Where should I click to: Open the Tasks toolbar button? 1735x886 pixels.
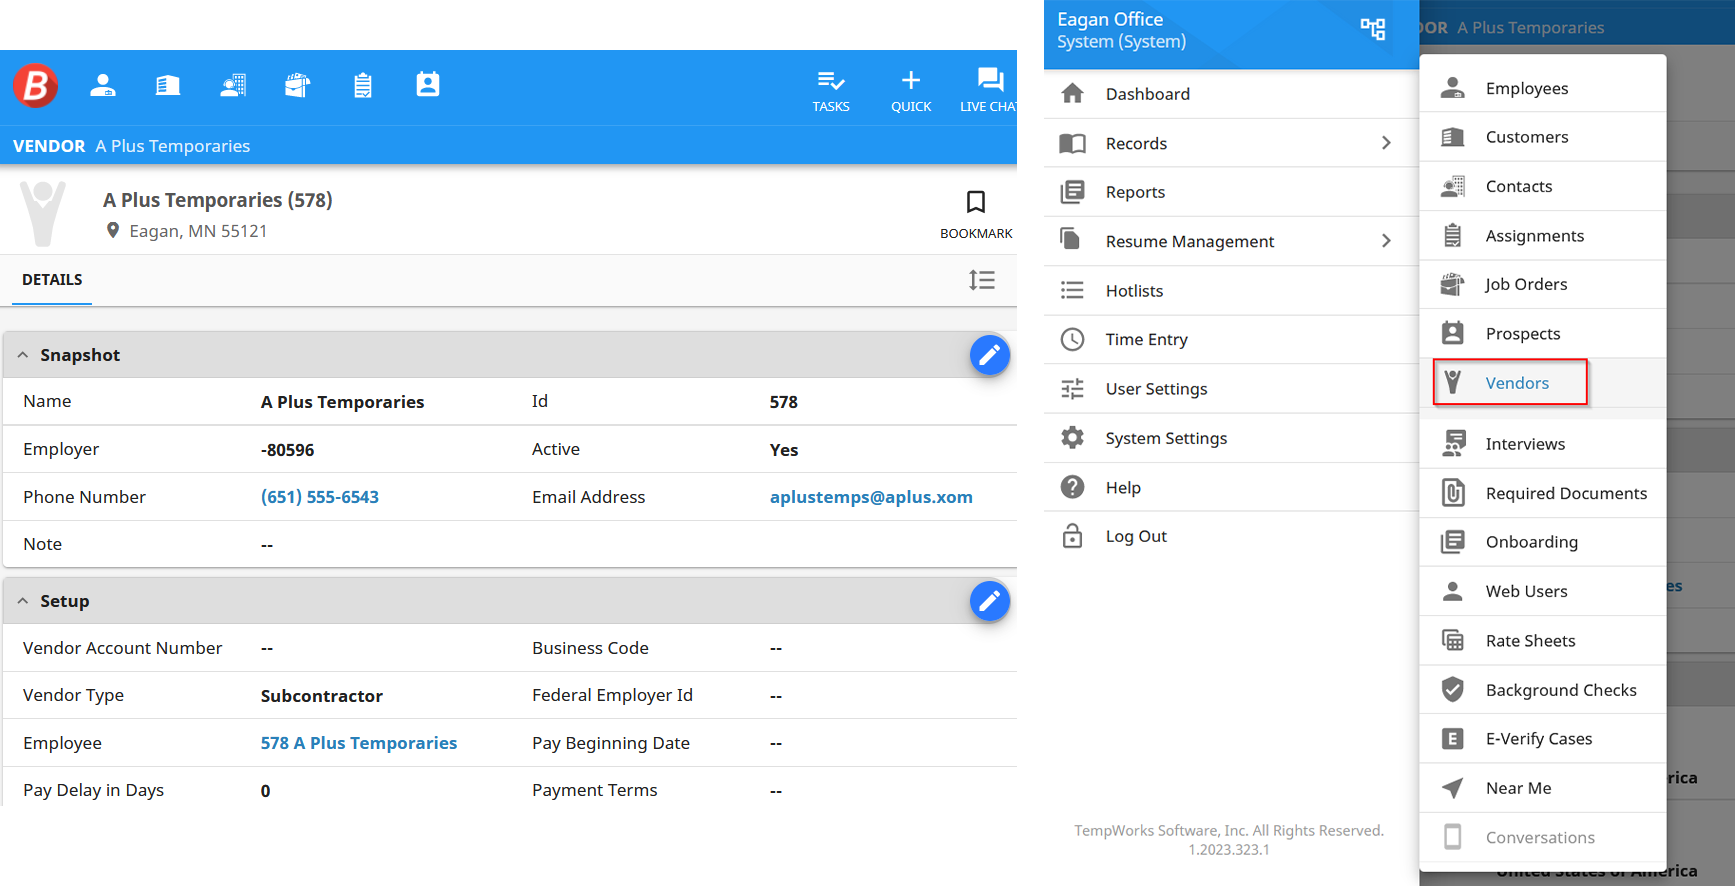point(831,91)
